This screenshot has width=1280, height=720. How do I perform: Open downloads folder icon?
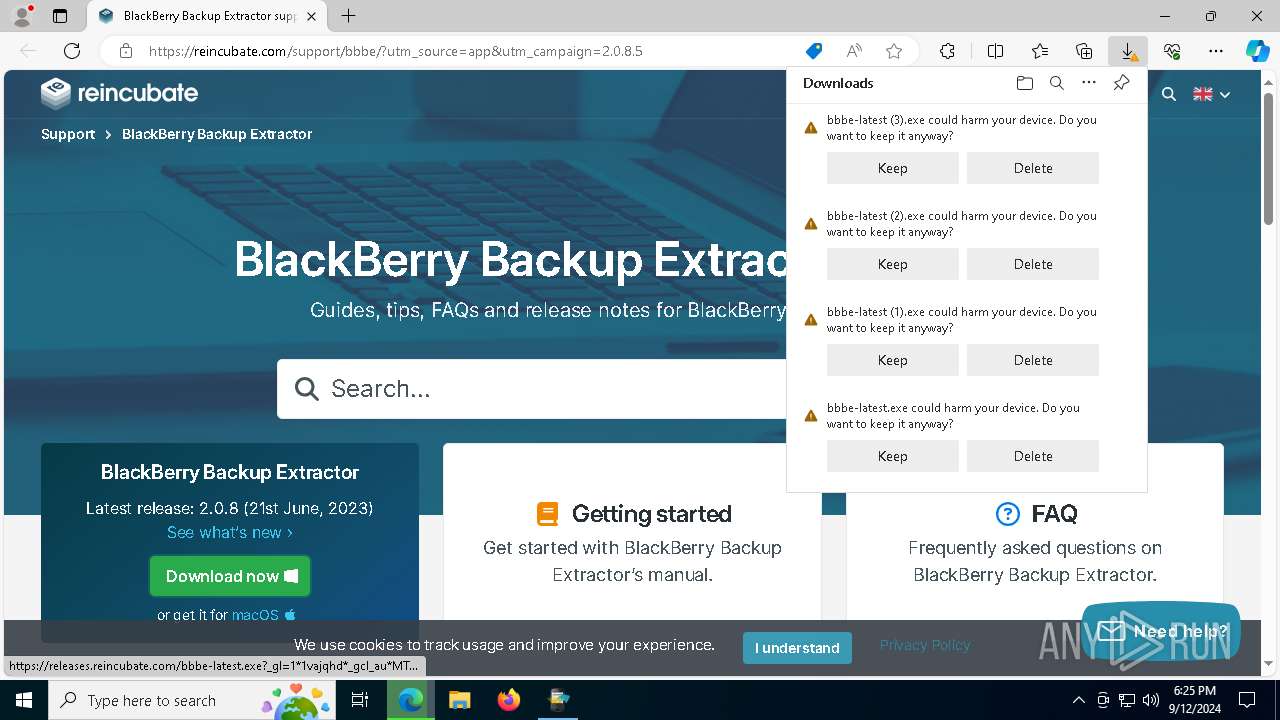(x=1024, y=83)
